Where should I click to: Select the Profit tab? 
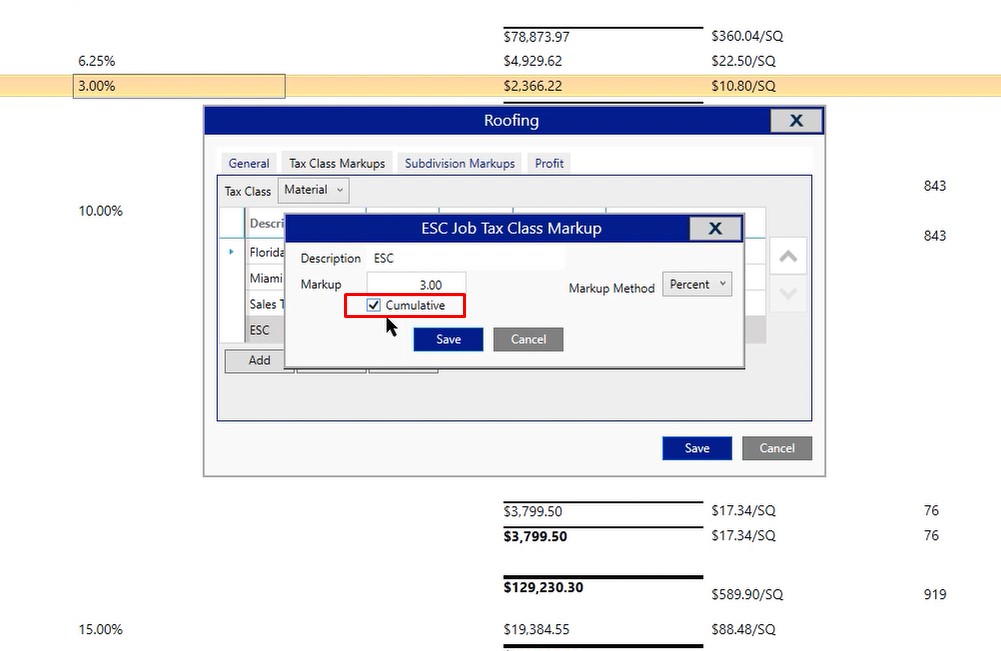click(x=549, y=163)
